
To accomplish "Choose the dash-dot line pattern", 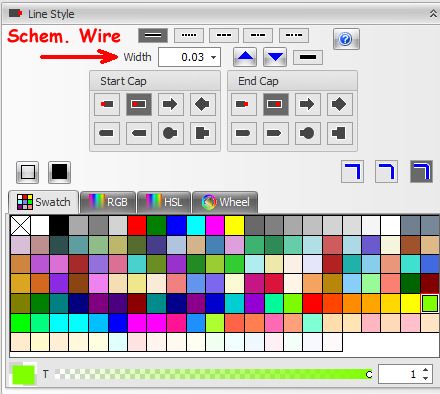I will click(258, 35).
